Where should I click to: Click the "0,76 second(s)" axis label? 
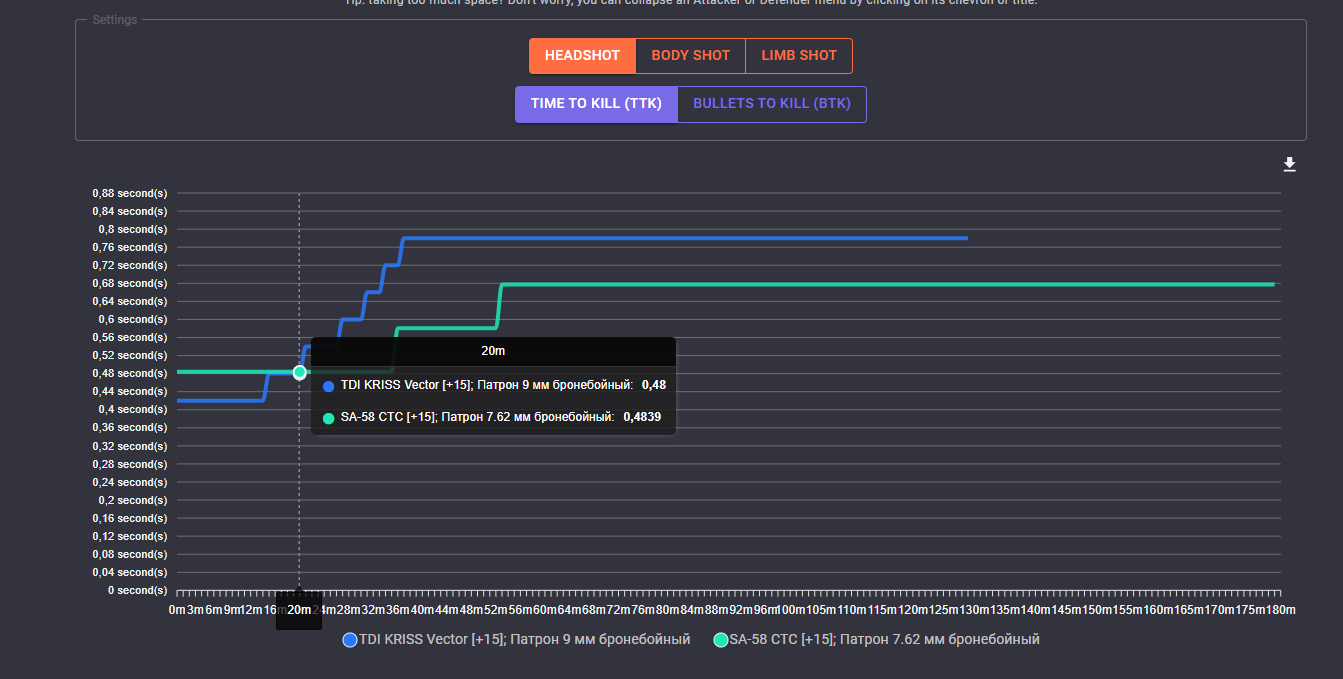pyautogui.click(x=130, y=247)
